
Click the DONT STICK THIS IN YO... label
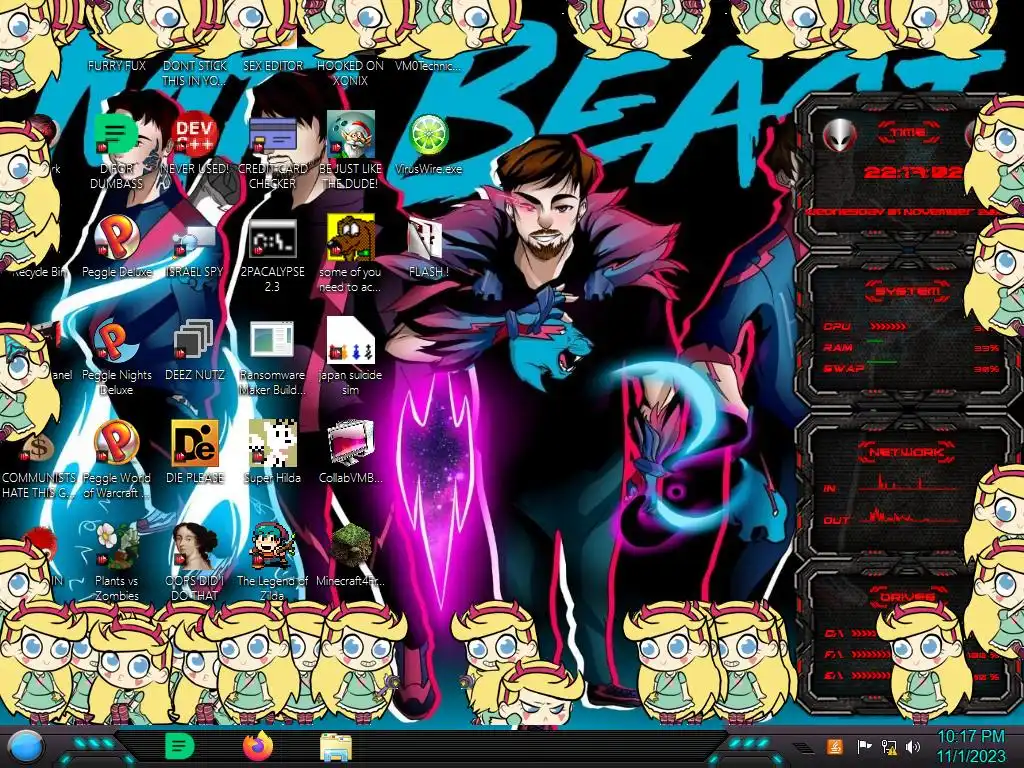coord(194,73)
